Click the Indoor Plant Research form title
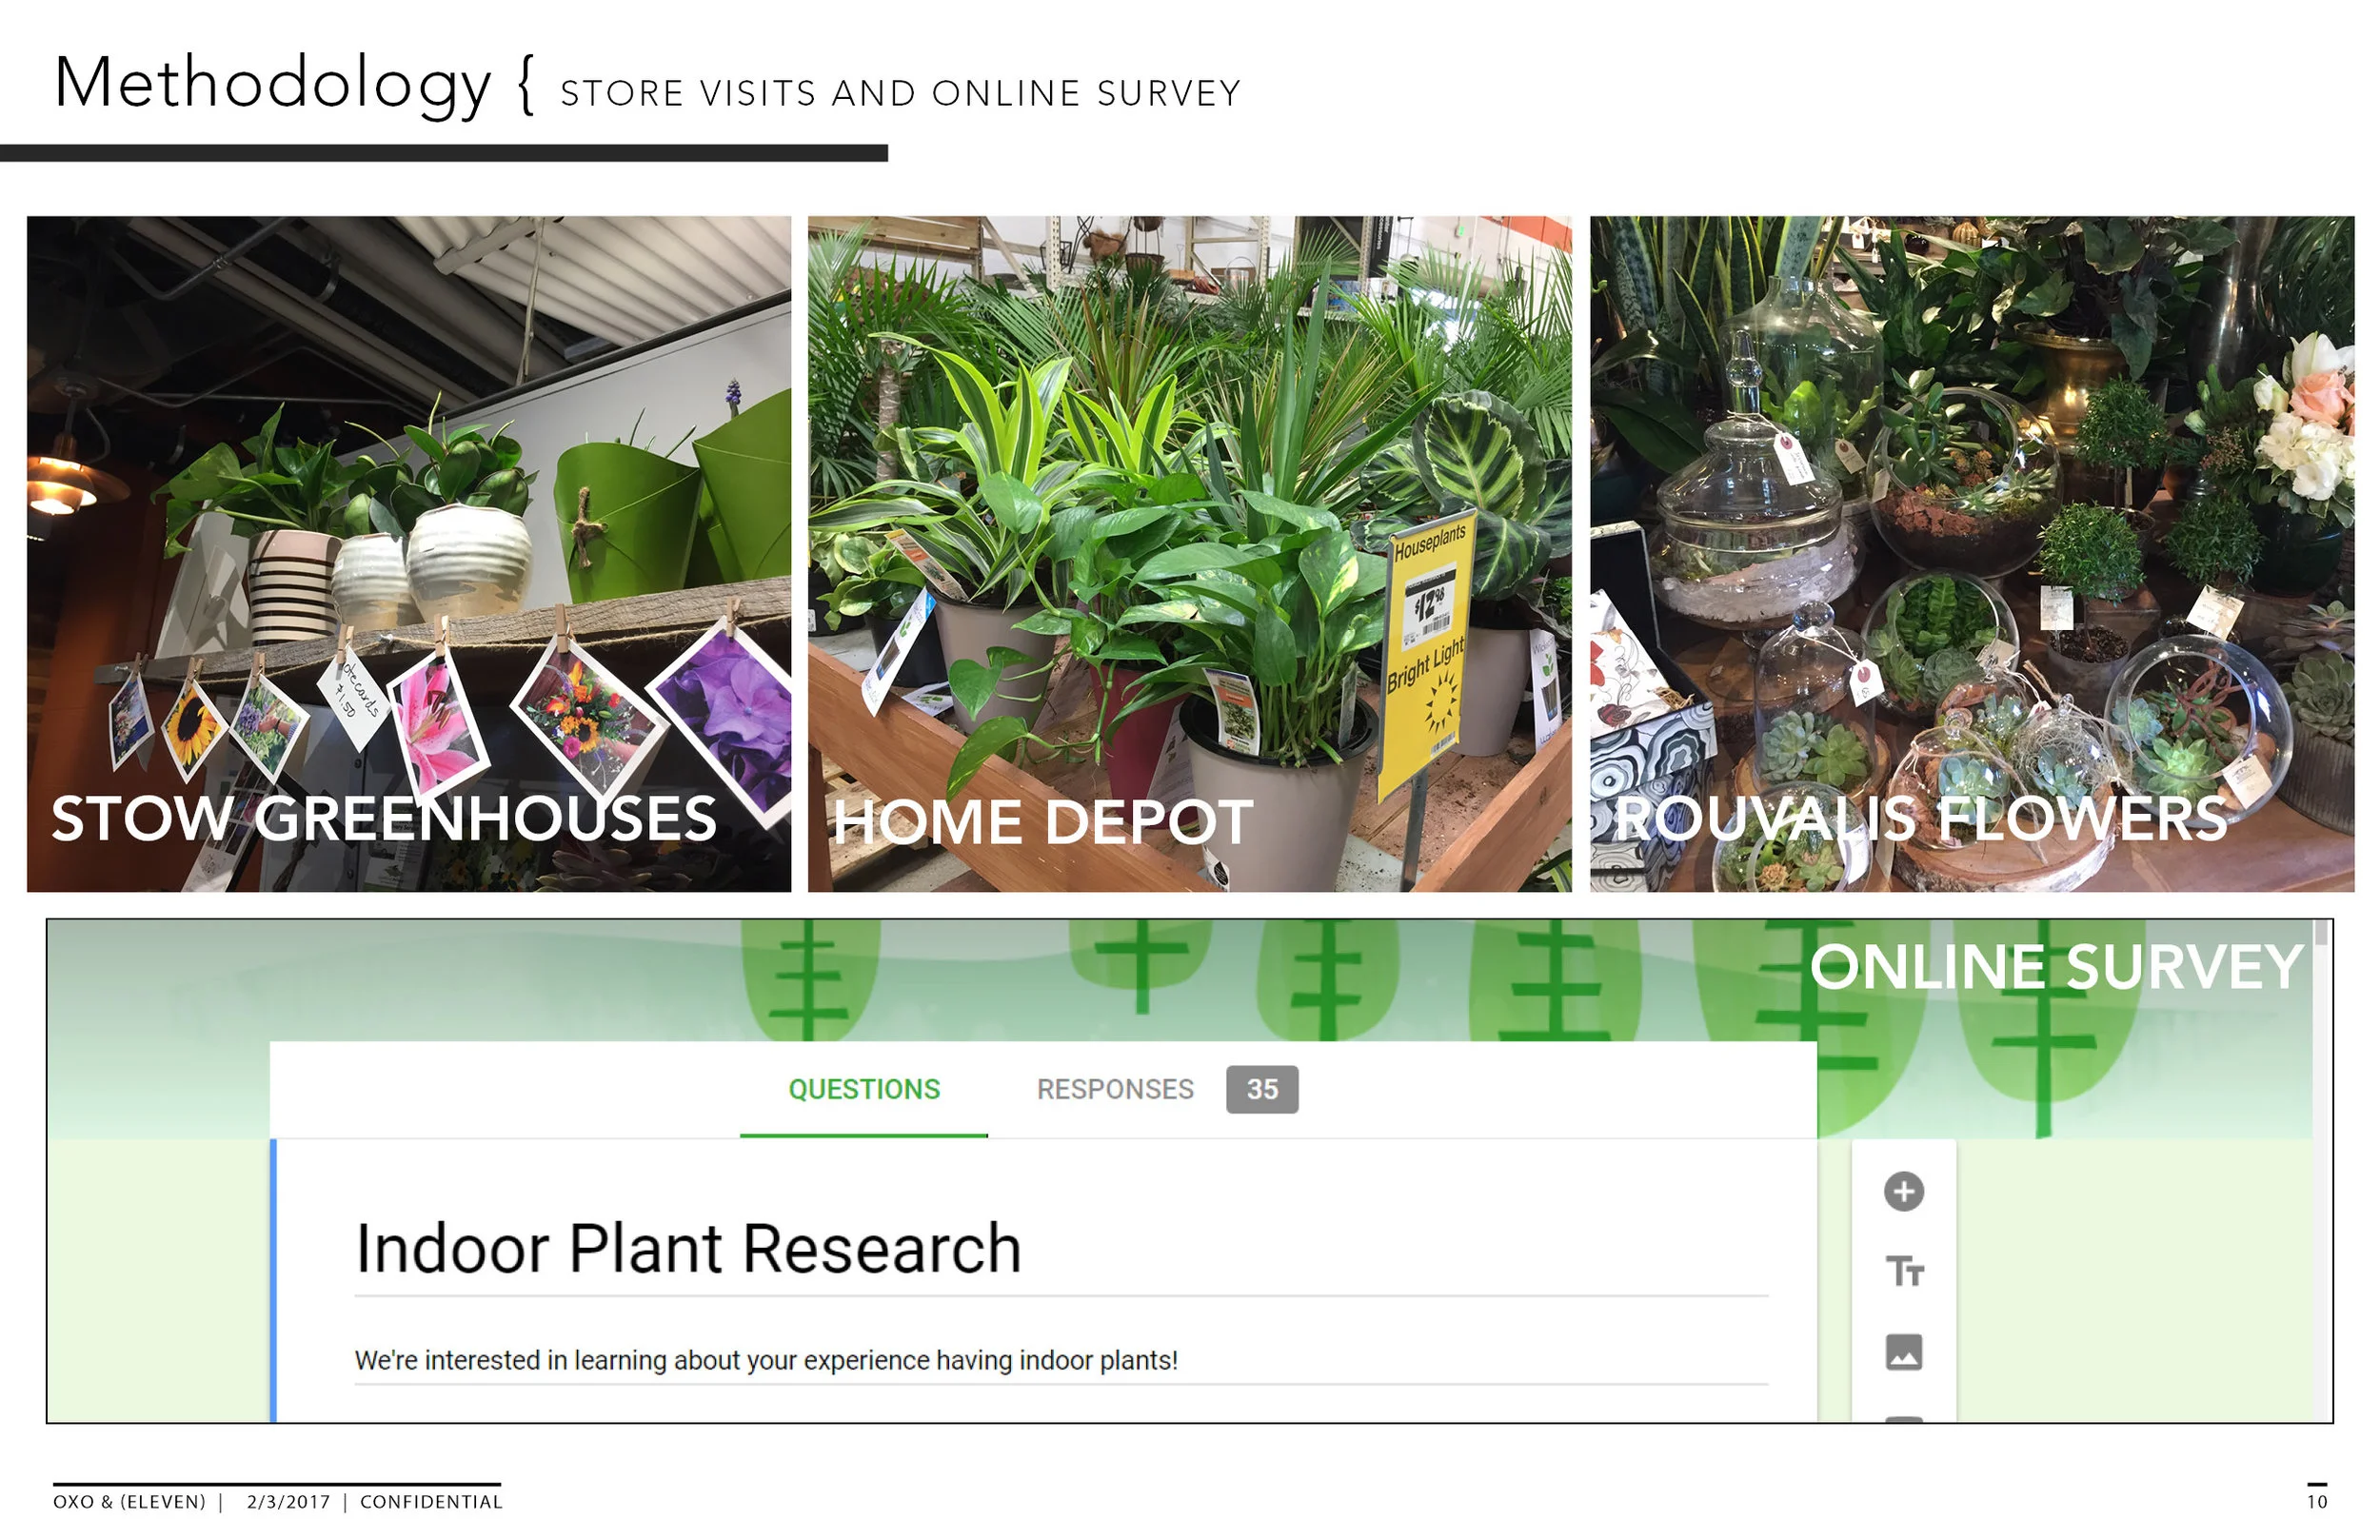This screenshot has height=1540, width=2380. (x=688, y=1249)
